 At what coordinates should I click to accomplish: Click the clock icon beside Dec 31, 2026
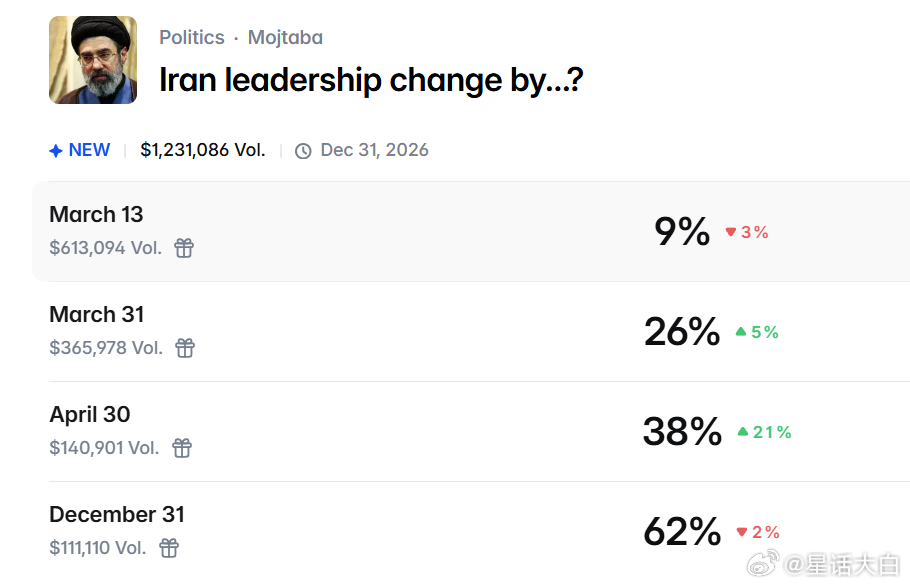[303, 151]
